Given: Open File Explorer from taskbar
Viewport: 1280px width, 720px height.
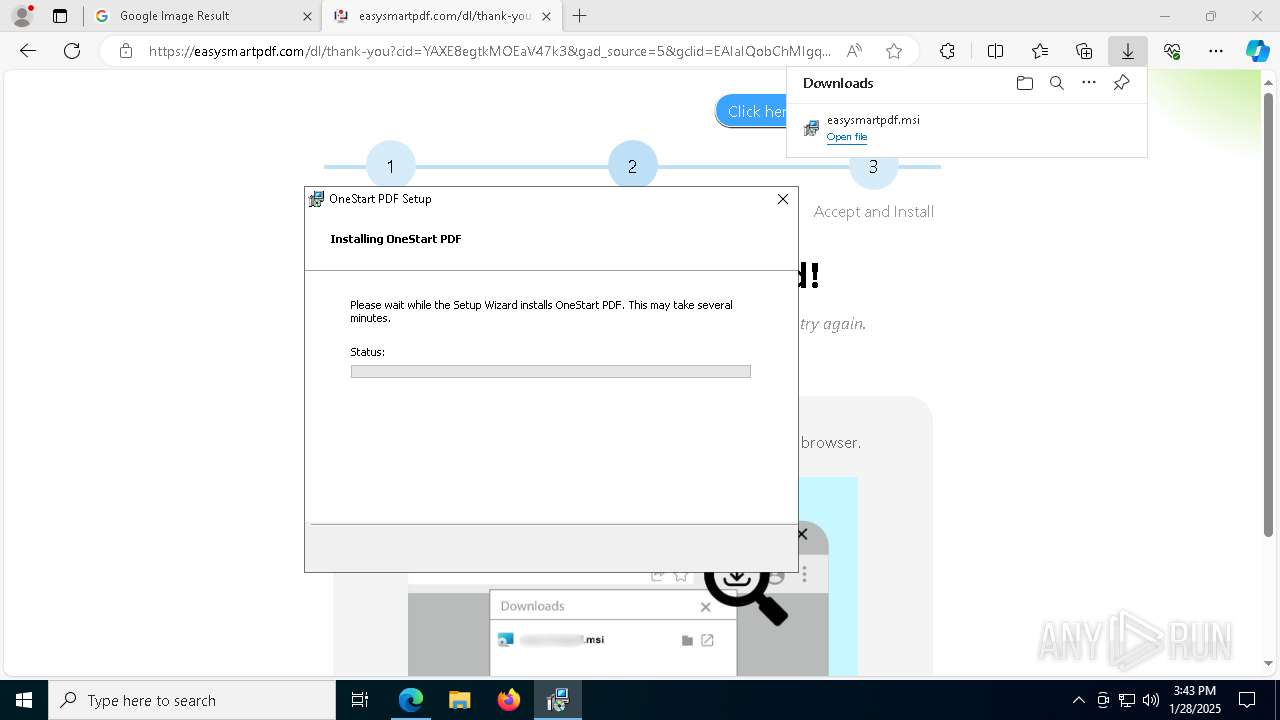Looking at the screenshot, I should (x=460, y=700).
